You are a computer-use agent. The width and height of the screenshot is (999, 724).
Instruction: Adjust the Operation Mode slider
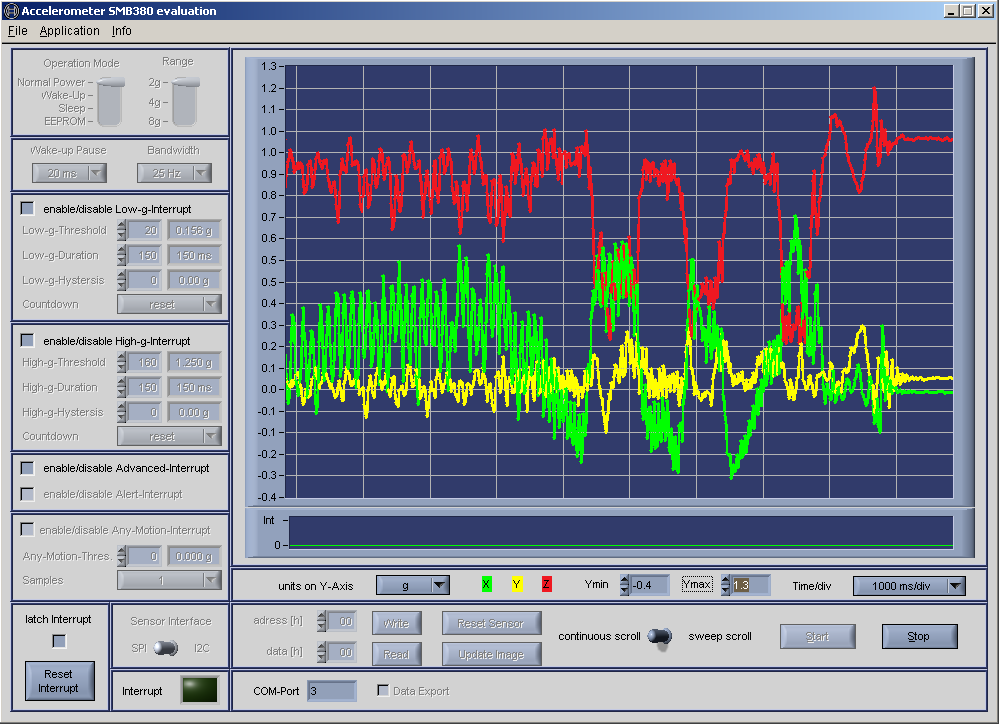[x=110, y=101]
